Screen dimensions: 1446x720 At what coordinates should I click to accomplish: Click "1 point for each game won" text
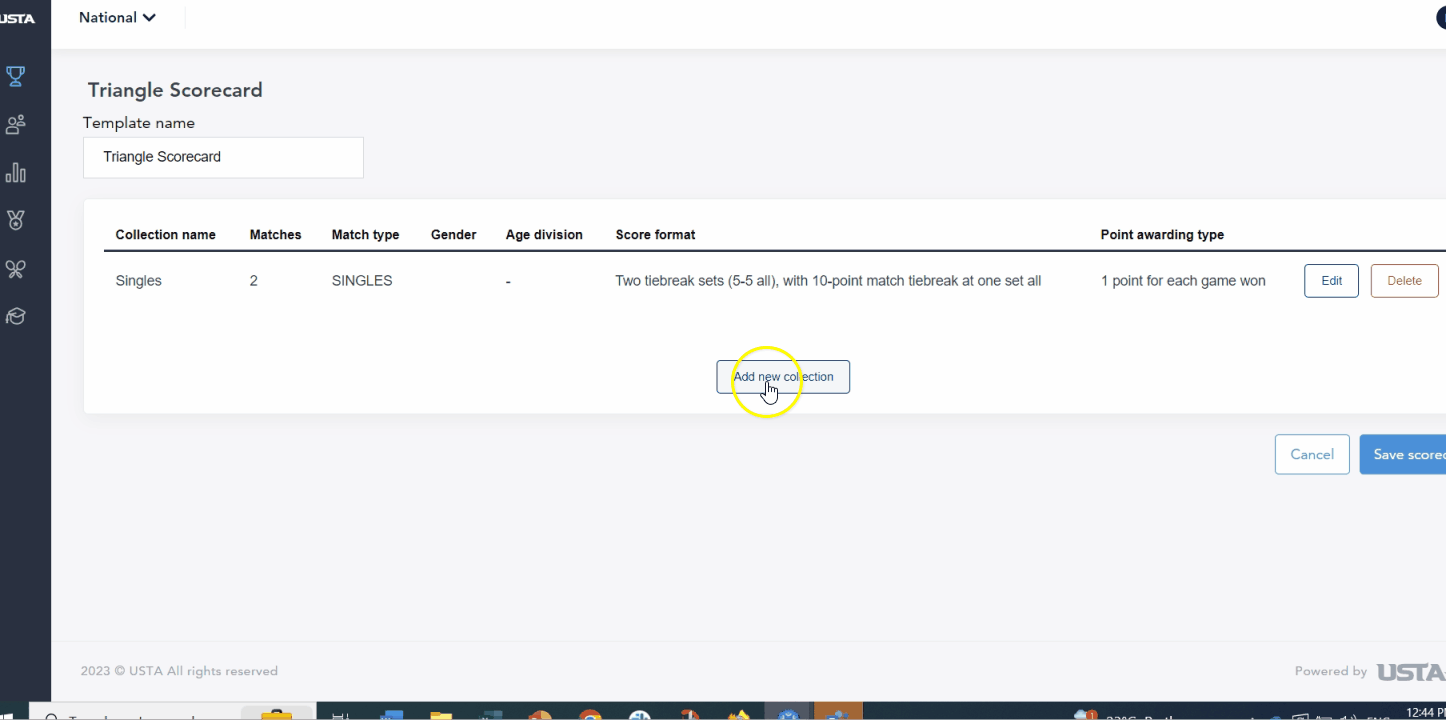(x=1183, y=281)
